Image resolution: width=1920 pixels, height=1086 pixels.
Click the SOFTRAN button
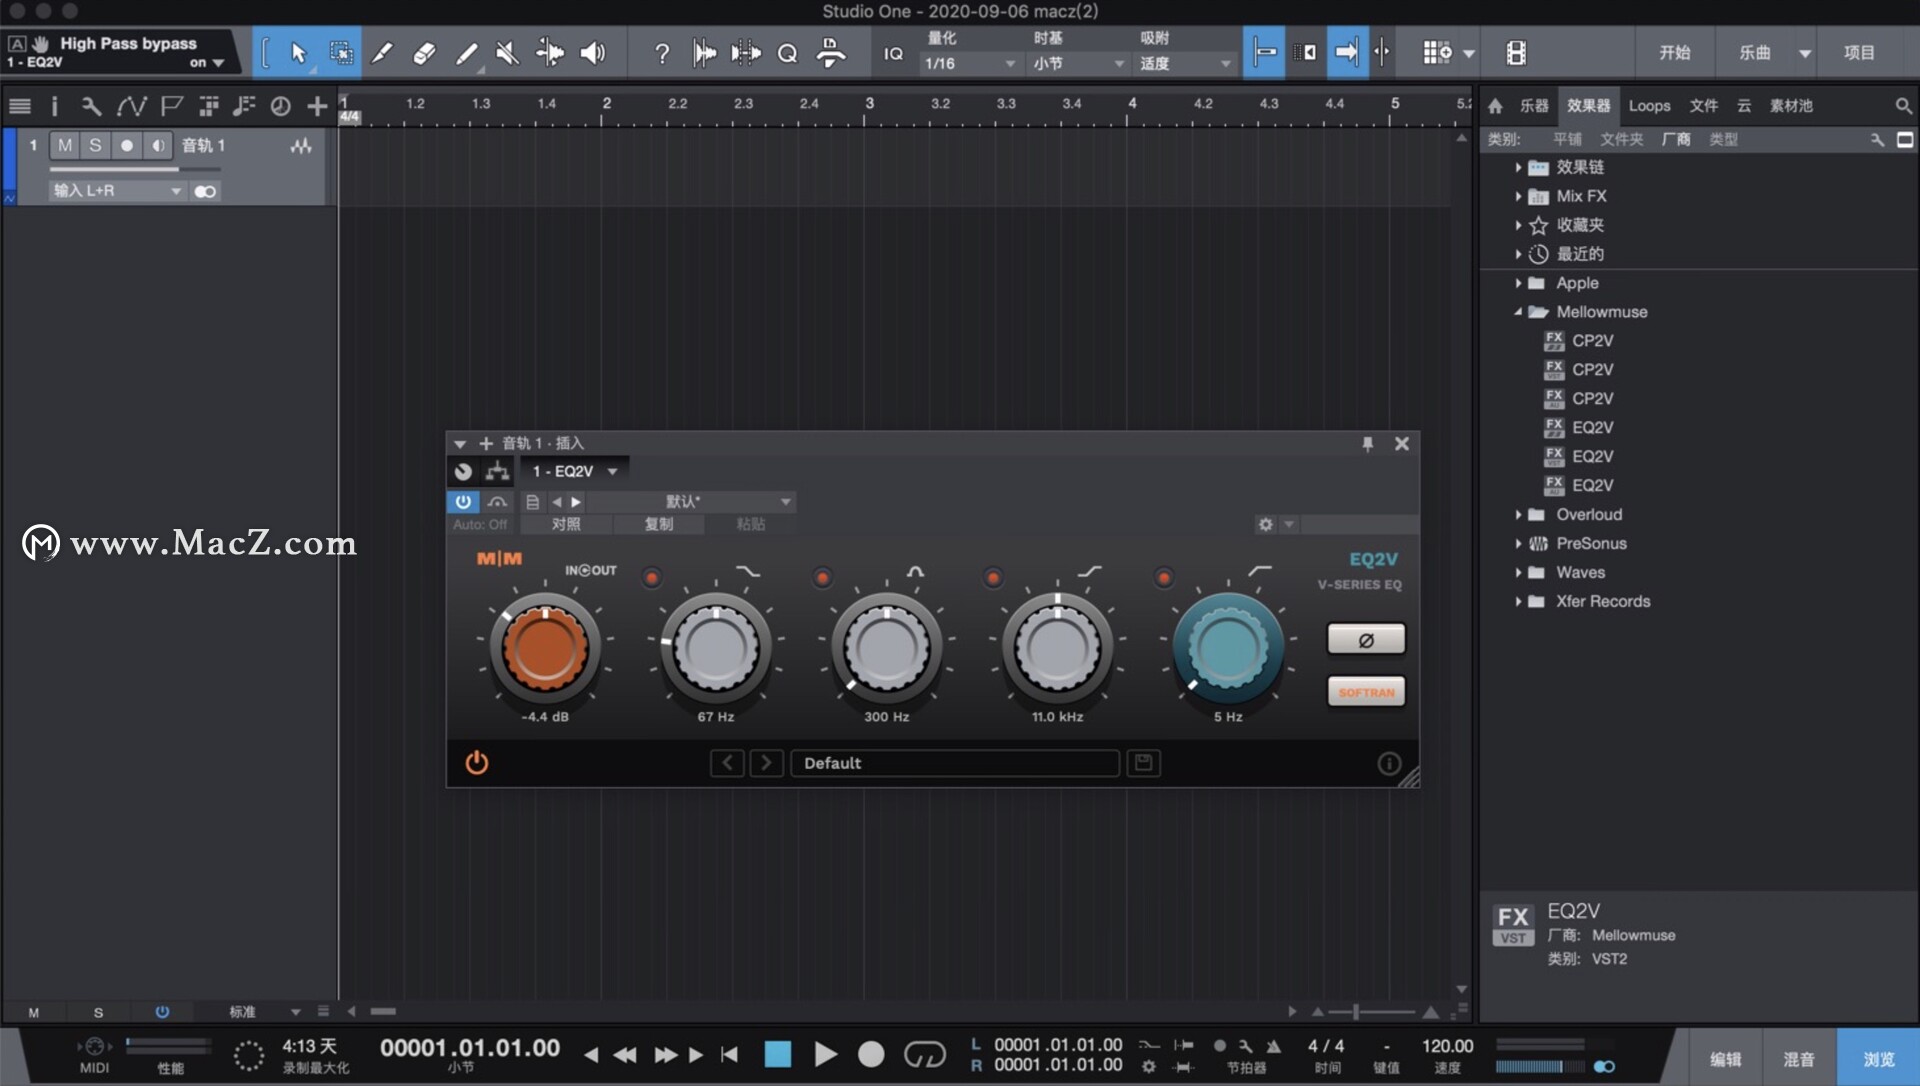(1366, 692)
